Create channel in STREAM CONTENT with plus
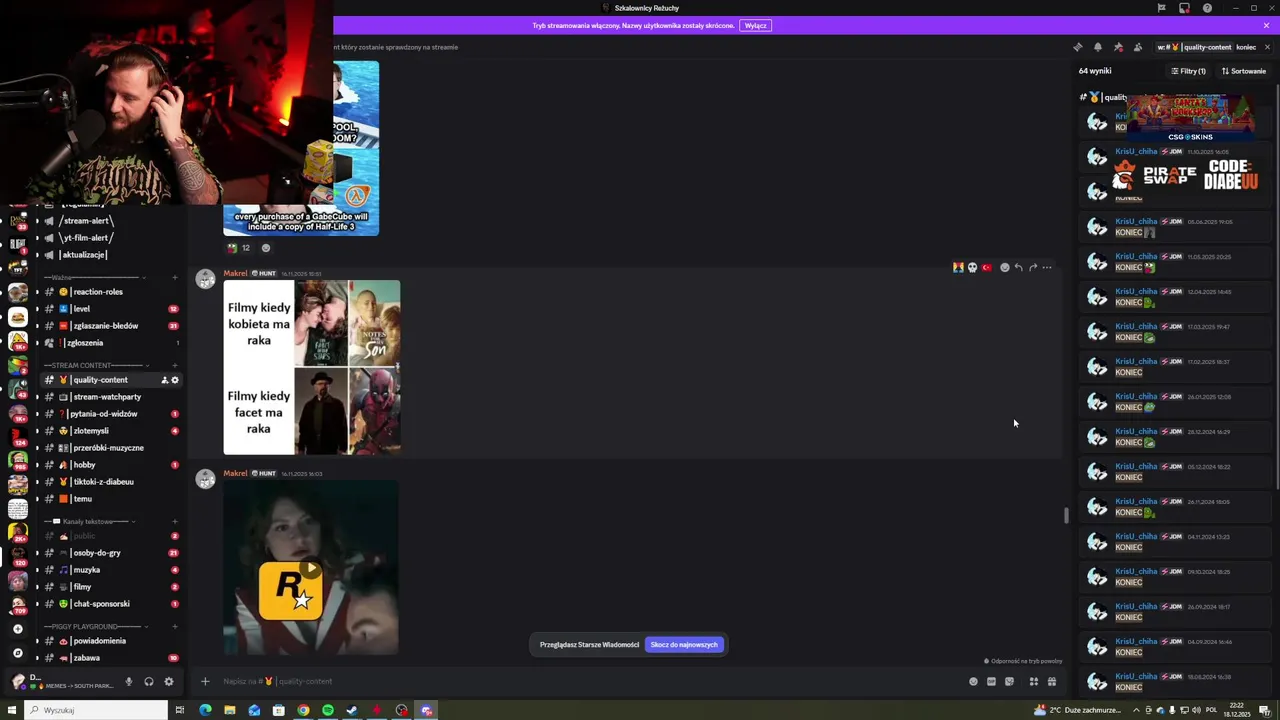1280x720 pixels. click(x=175, y=365)
